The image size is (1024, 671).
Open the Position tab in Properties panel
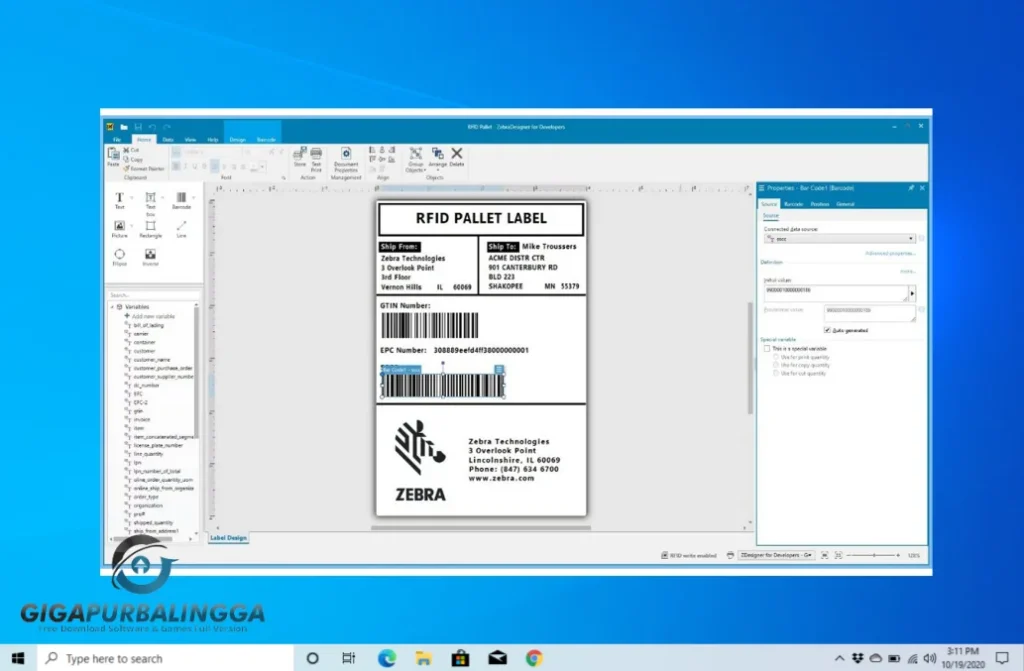820,204
